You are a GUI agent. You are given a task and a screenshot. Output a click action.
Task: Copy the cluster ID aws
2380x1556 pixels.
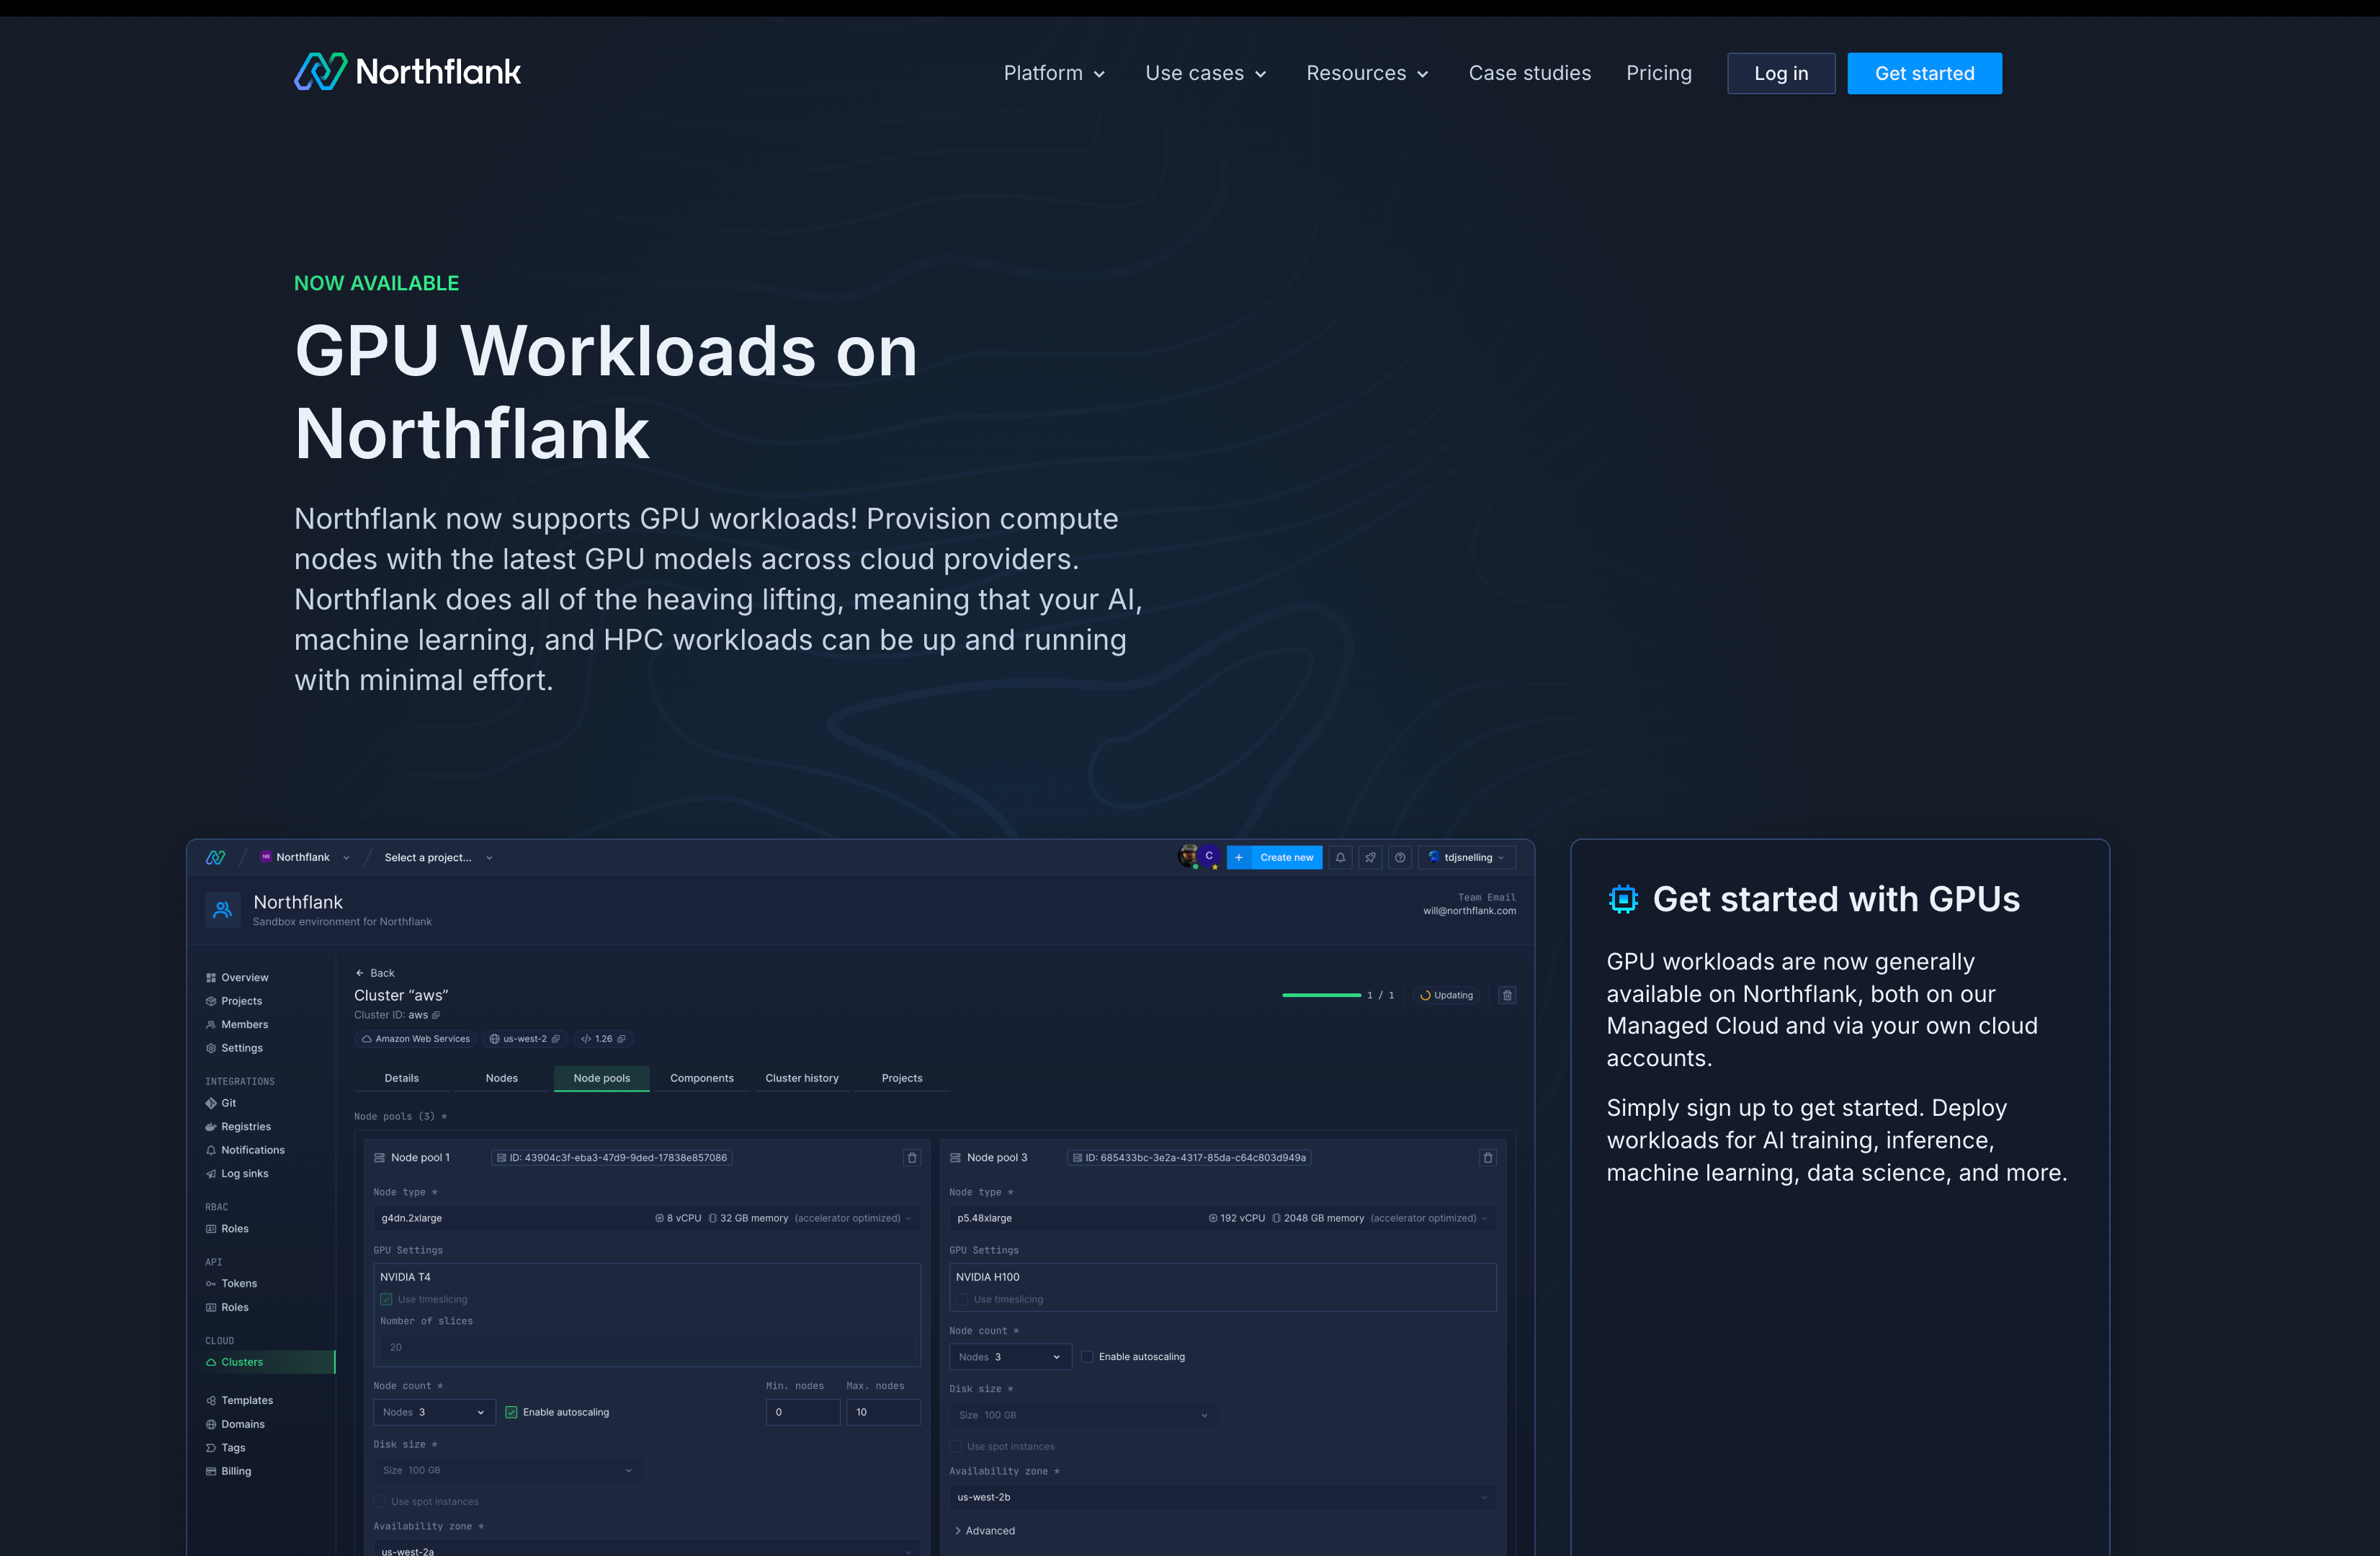click(435, 1015)
